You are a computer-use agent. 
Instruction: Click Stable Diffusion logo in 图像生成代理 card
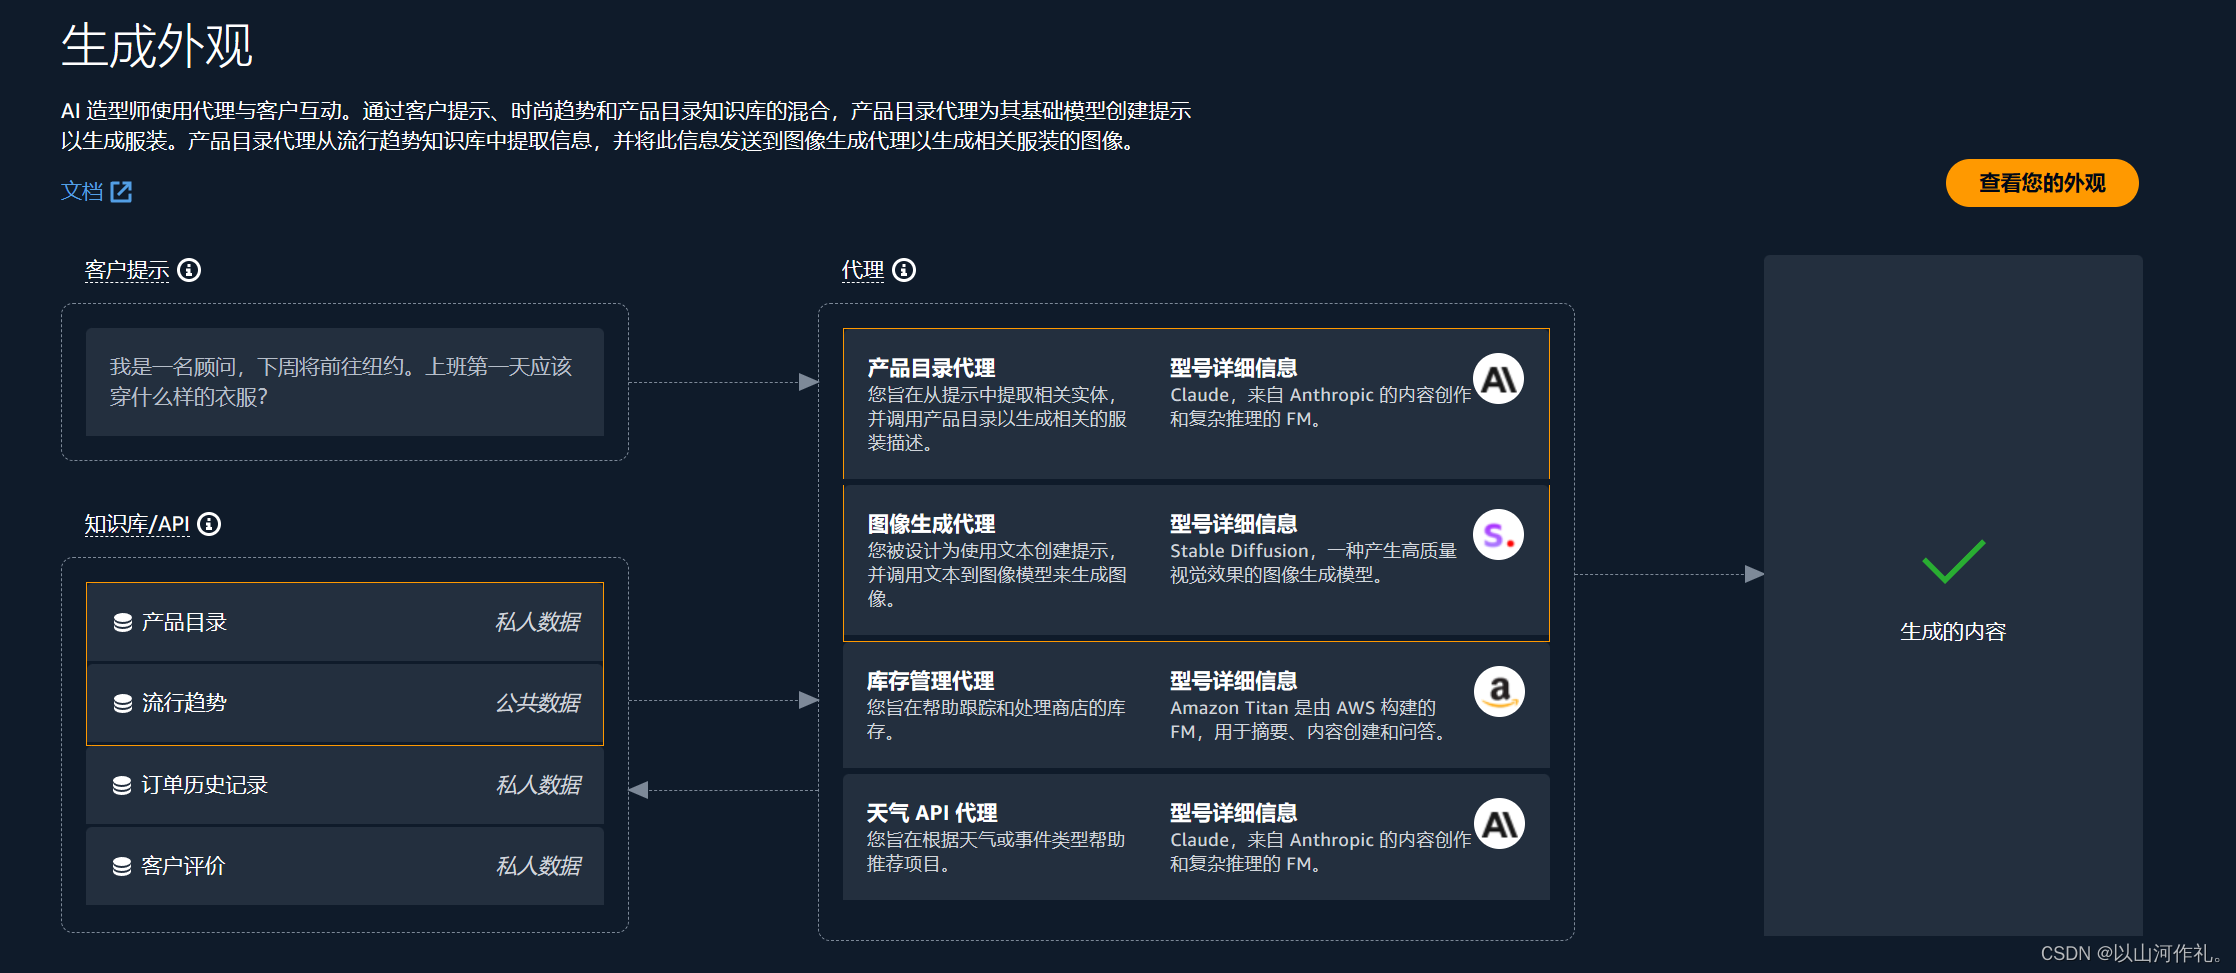[x=1499, y=535]
